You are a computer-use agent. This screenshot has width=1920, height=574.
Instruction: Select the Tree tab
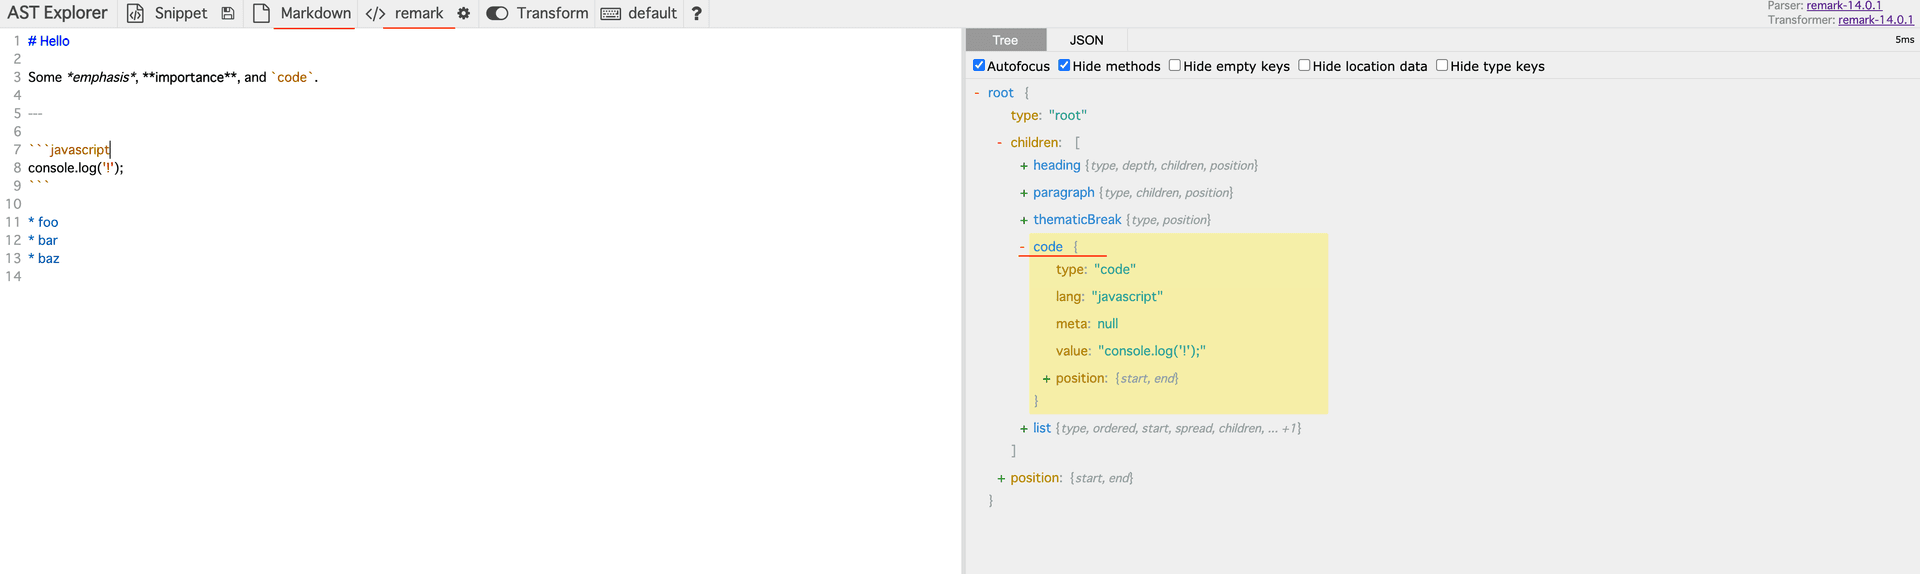[x=1005, y=40]
